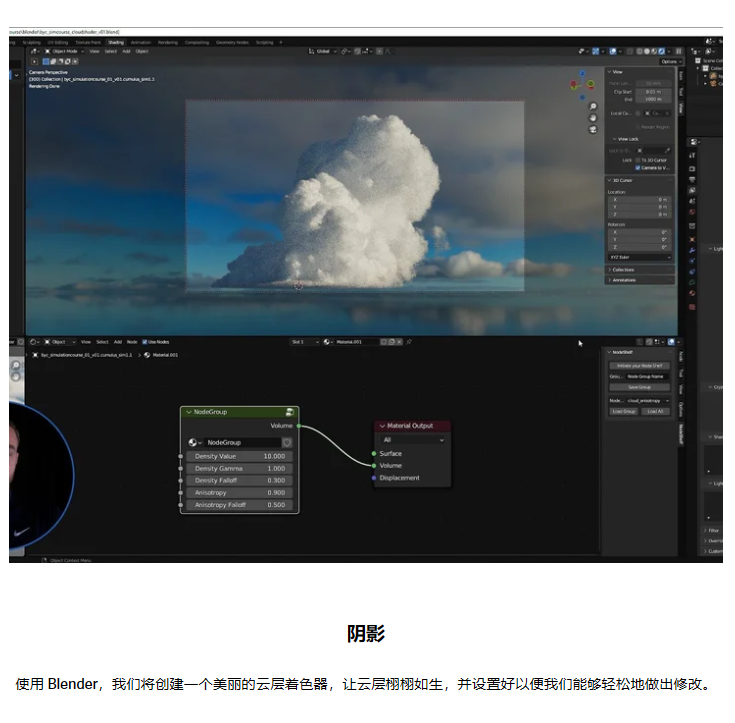Viewport: 735px width, 723px height.
Task: Click the Node Group Name input field
Action: click(x=647, y=377)
